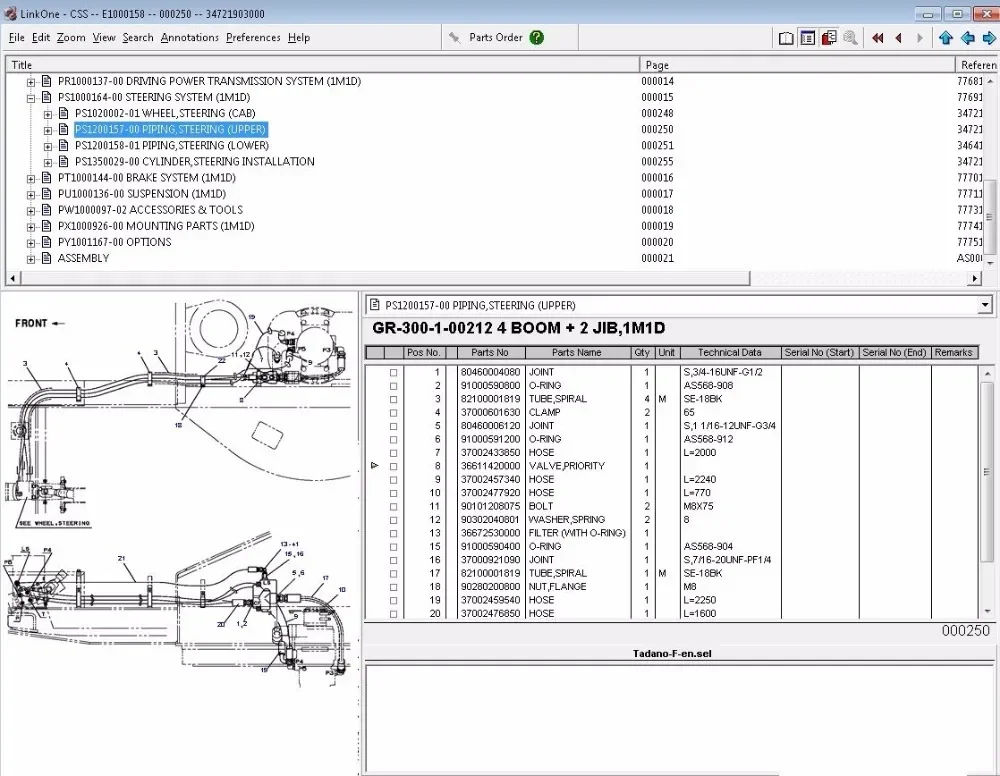Open the Annotations menu
The image size is (1000, 776).
click(189, 38)
